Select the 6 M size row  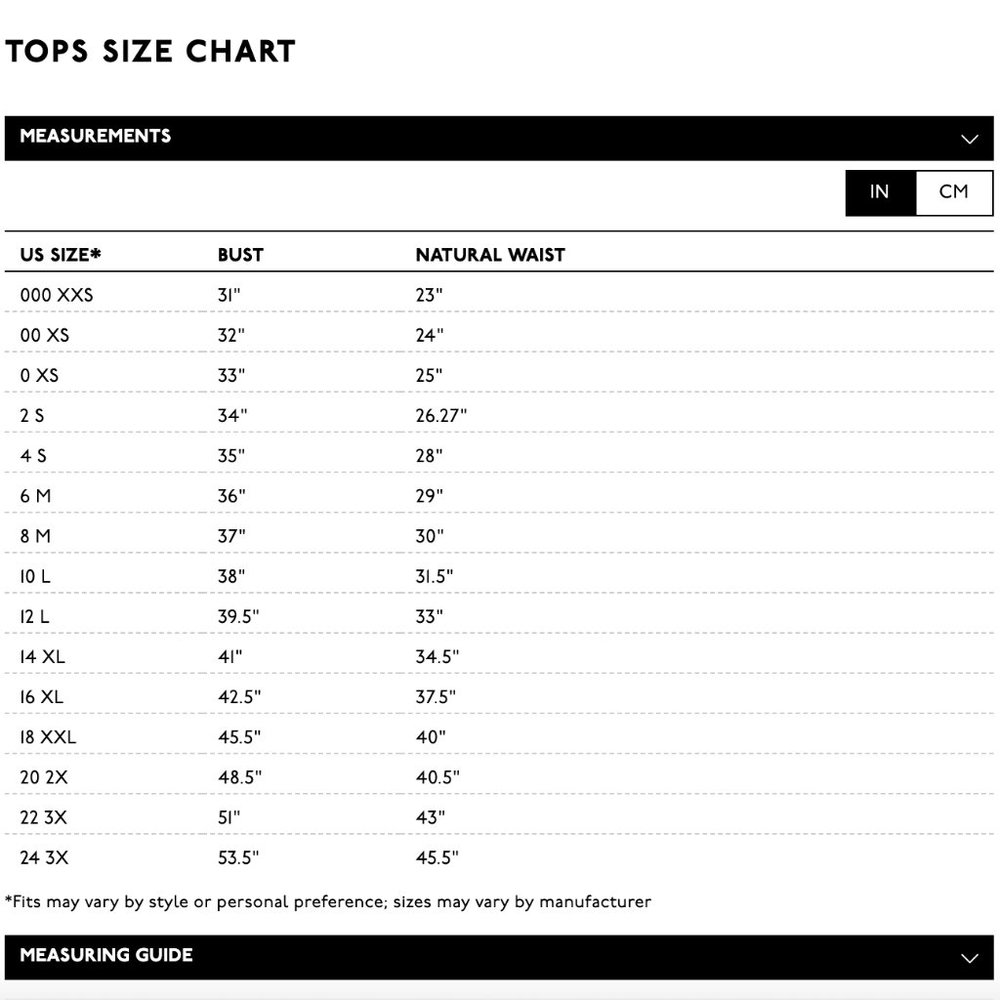(x=499, y=494)
